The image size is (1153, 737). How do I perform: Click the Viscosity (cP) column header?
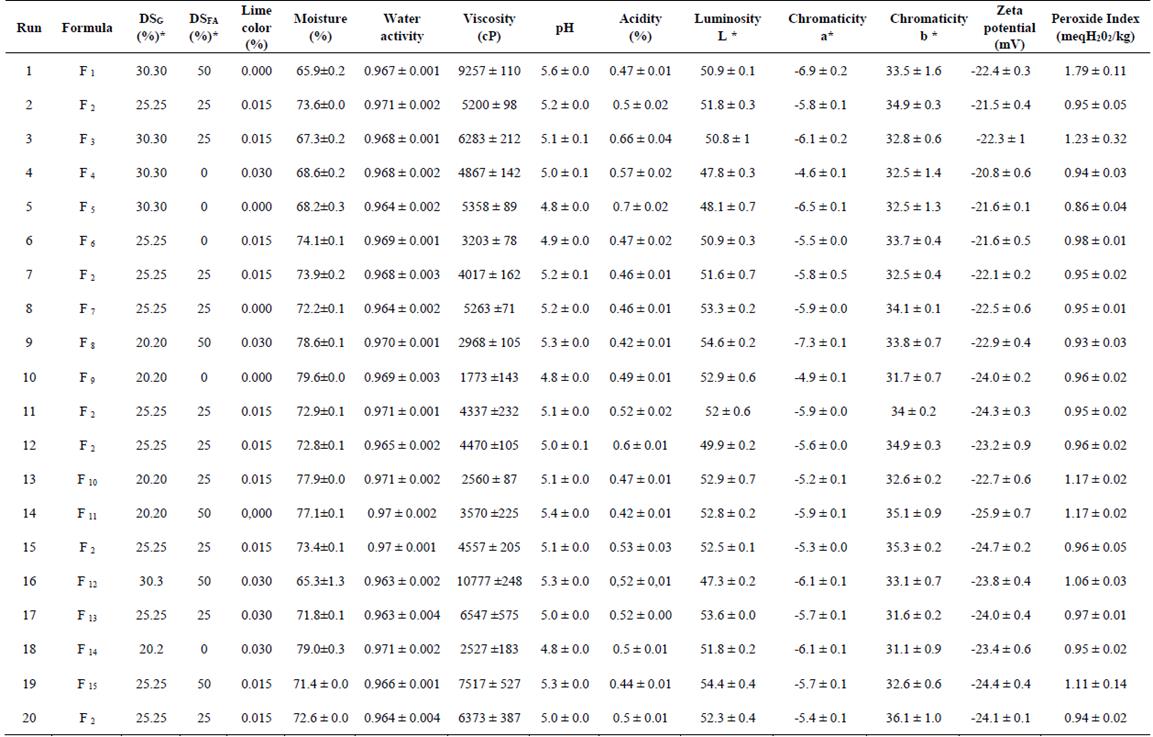(x=490, y=27)
